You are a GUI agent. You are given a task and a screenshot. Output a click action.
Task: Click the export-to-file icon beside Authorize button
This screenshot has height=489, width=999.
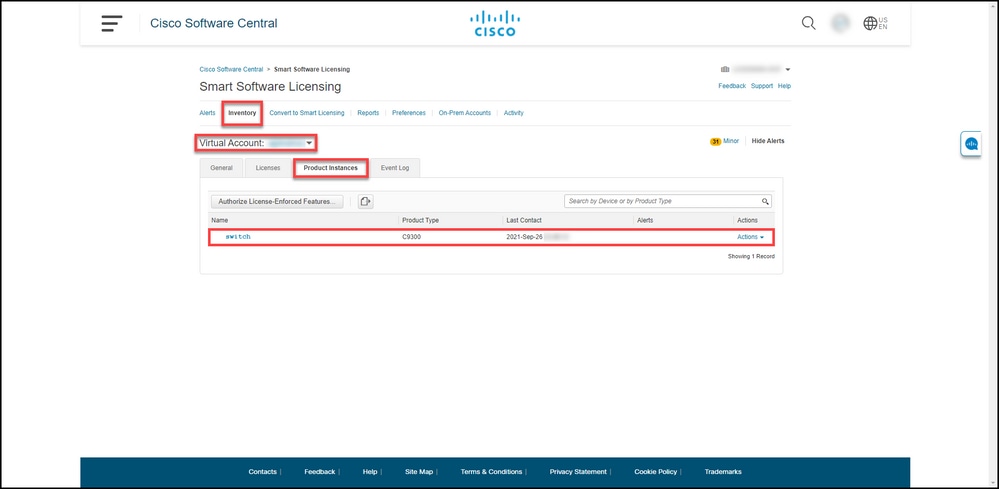(x=365, y=201)
